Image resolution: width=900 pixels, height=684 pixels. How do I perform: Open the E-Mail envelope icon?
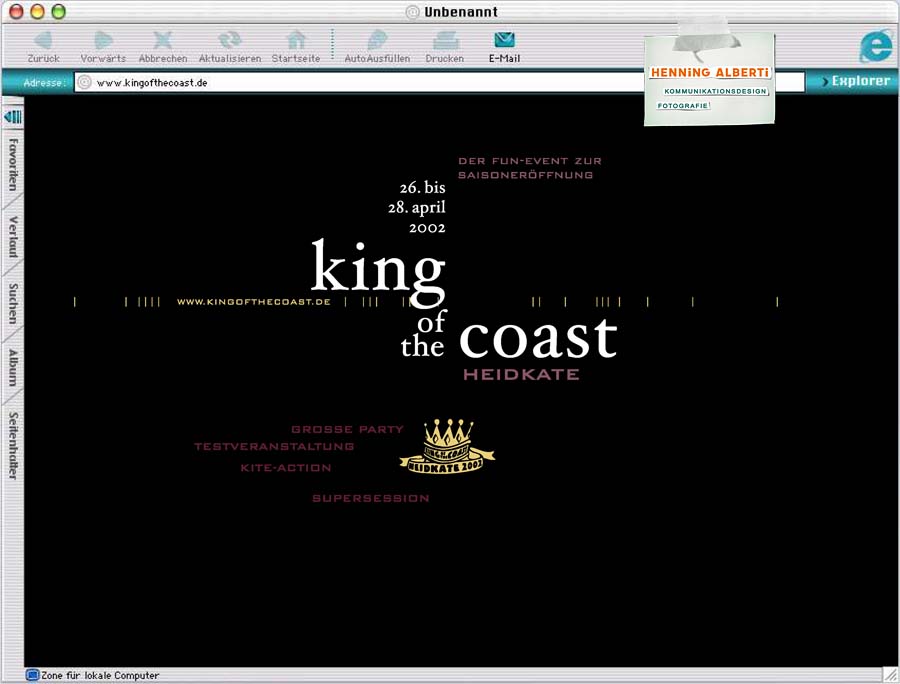coord(504,40)
